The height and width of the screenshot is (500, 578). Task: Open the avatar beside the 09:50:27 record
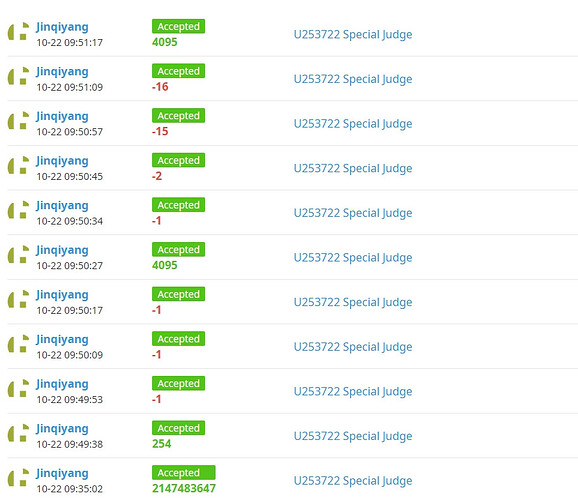pos(18,254)
